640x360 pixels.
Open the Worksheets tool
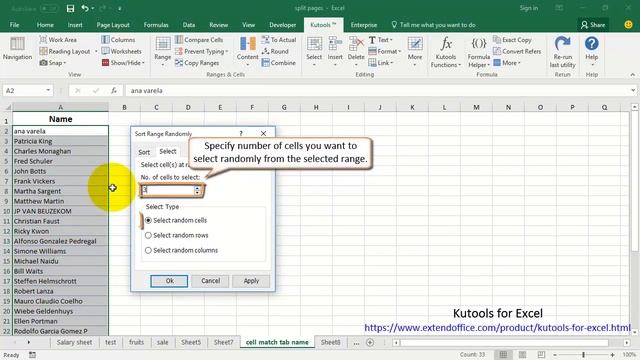[121, 51]
